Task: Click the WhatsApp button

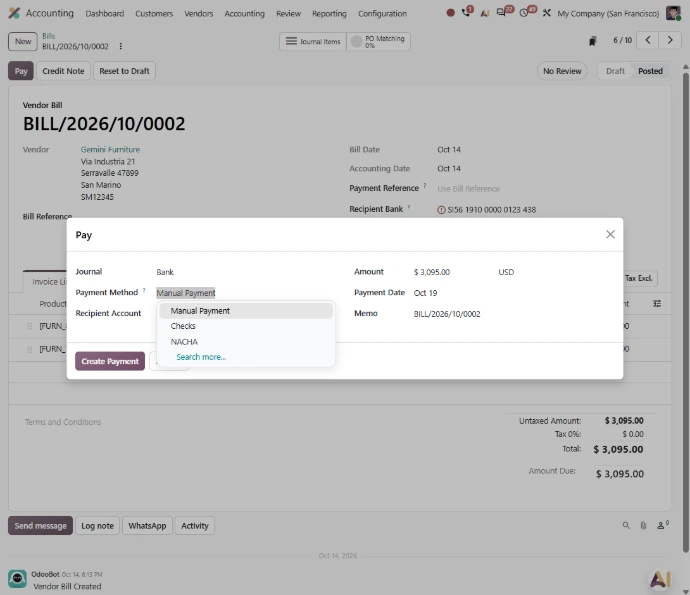Action: [147, 525]
